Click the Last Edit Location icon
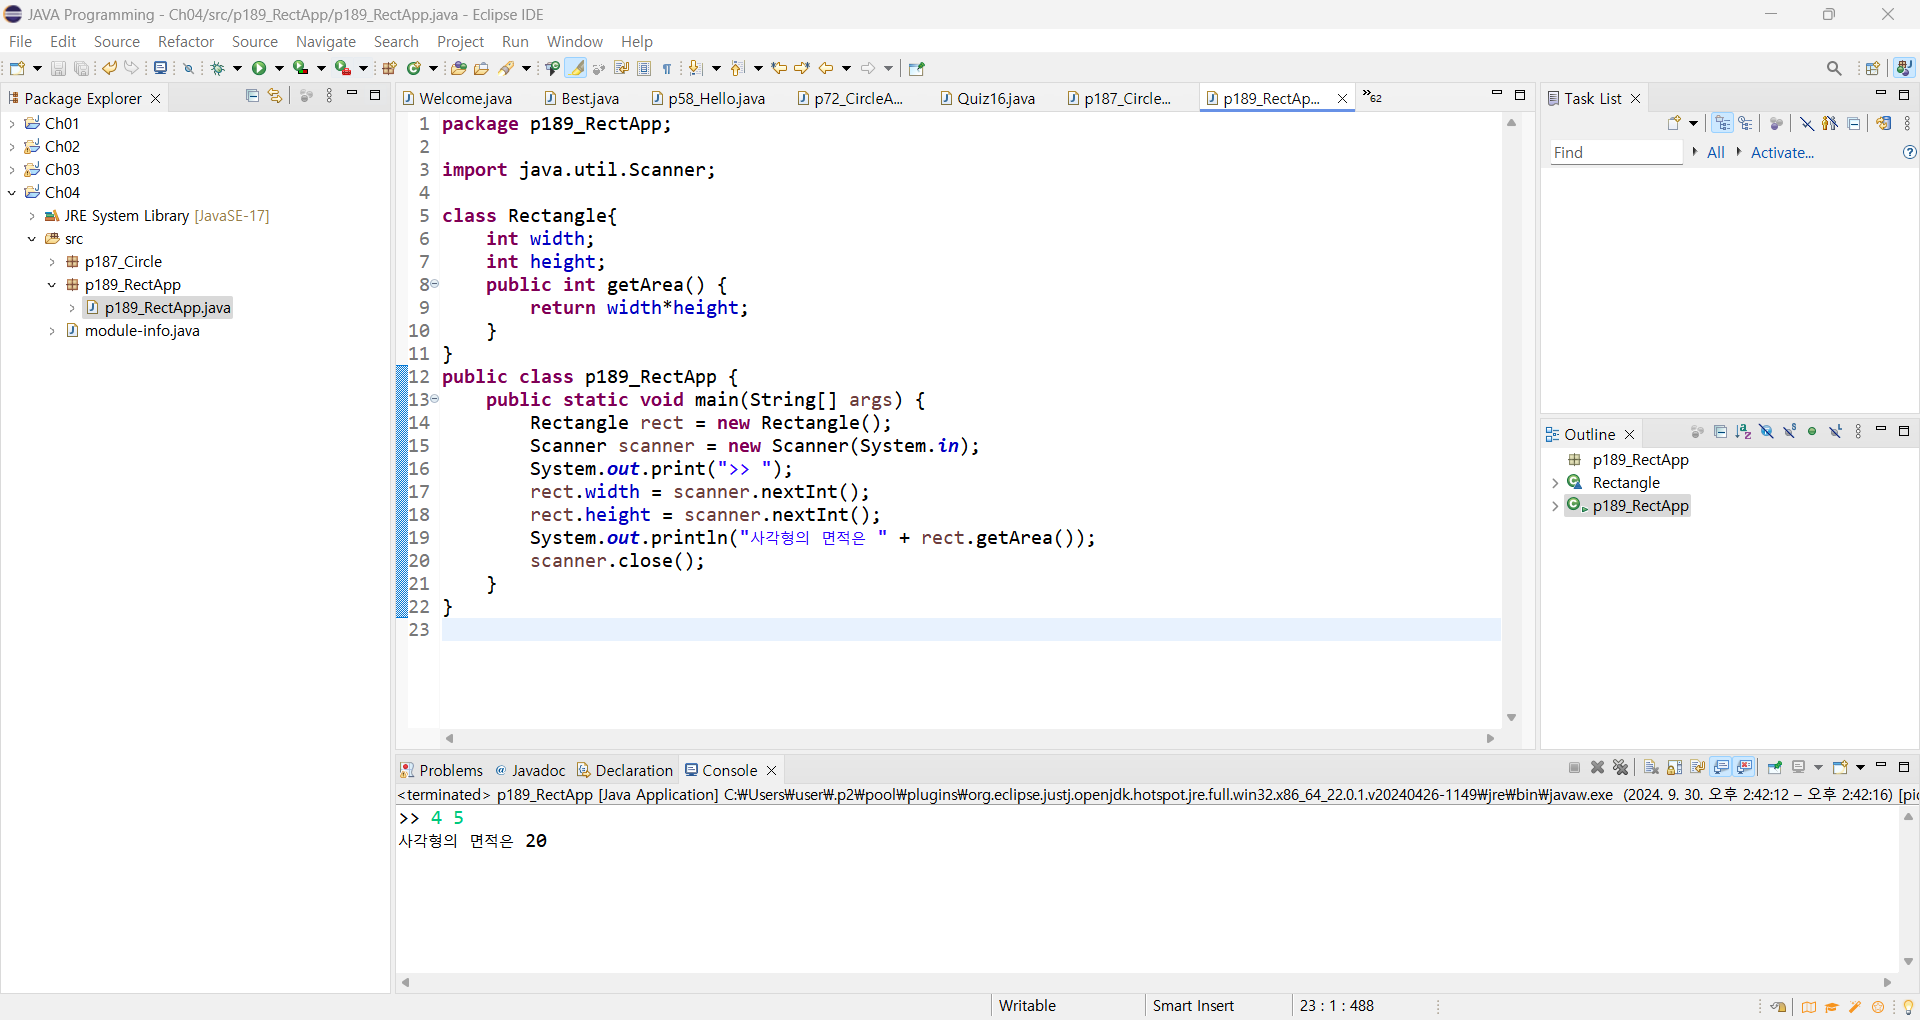The width and height of the screenshot is (1920, 1020). coord(779,68)
